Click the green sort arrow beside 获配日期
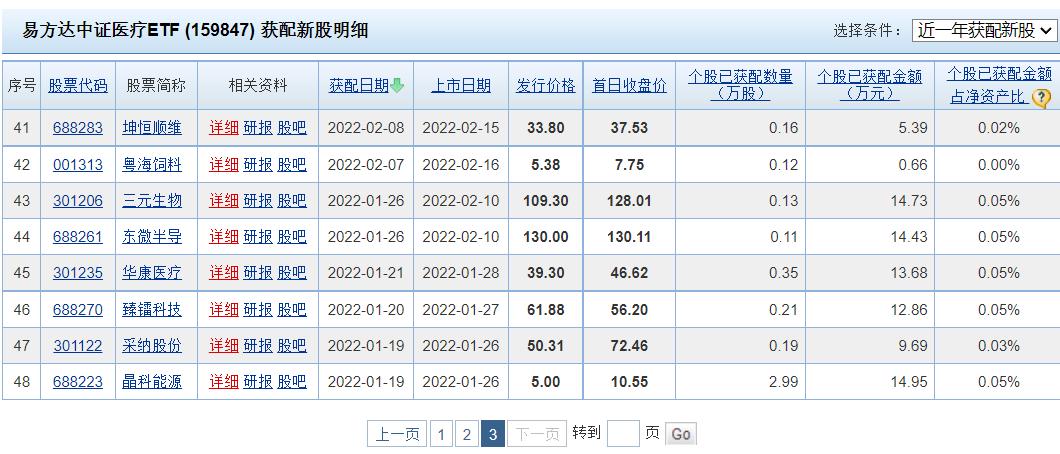This screenshot has height=454, width=1060. (397, 86)
